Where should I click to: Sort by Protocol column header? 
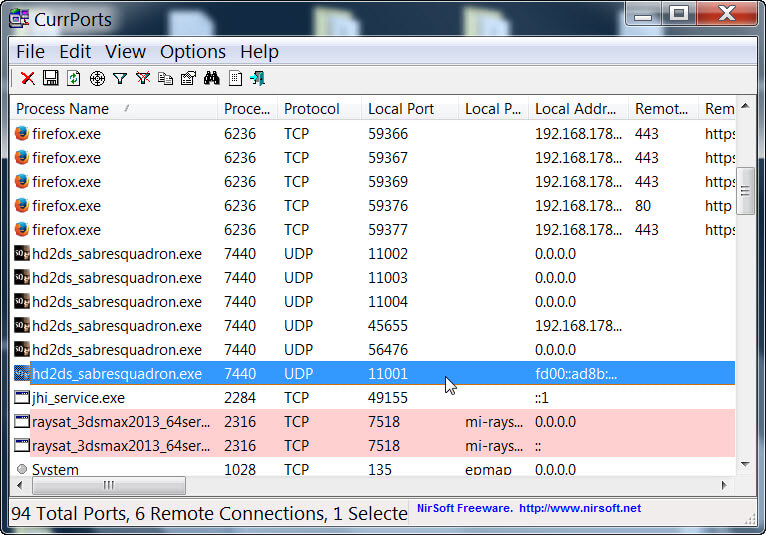319,108
